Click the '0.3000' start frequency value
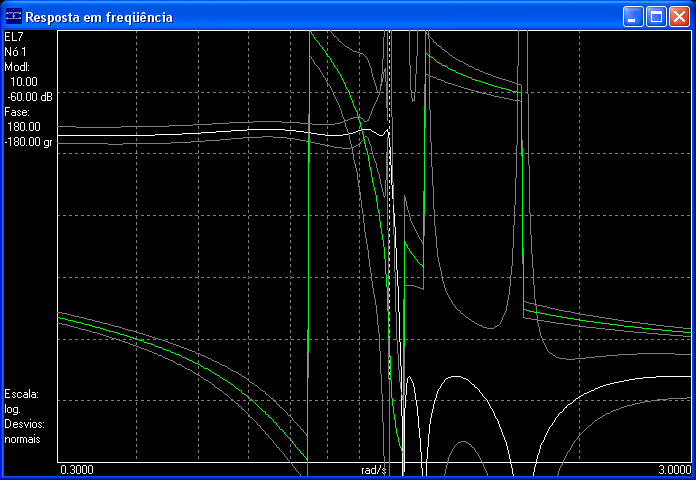Viewport: 696px width, 480px height. (77, 470)
